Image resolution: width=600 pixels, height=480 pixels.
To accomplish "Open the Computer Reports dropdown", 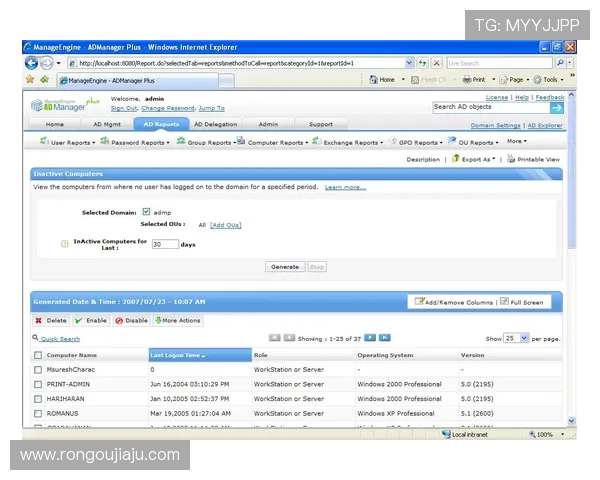I will point(272,142).
